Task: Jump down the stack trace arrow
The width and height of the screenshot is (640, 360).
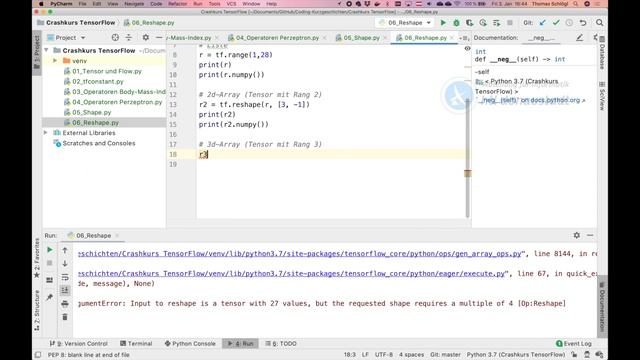Action: coord(65,264)
